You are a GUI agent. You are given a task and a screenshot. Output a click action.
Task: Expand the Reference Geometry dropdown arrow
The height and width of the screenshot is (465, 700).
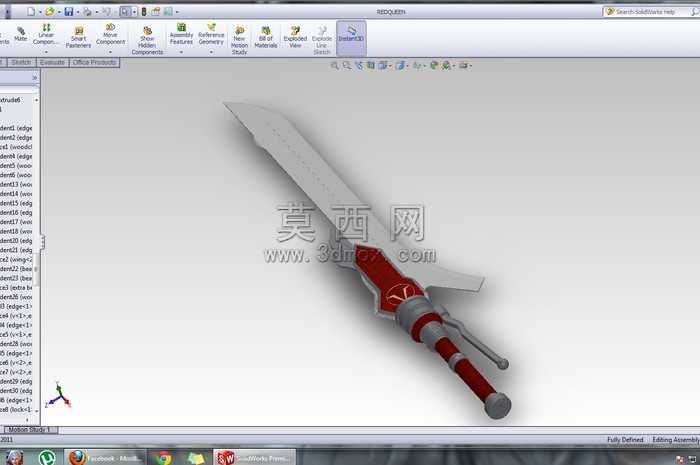[x=211, y=52]
